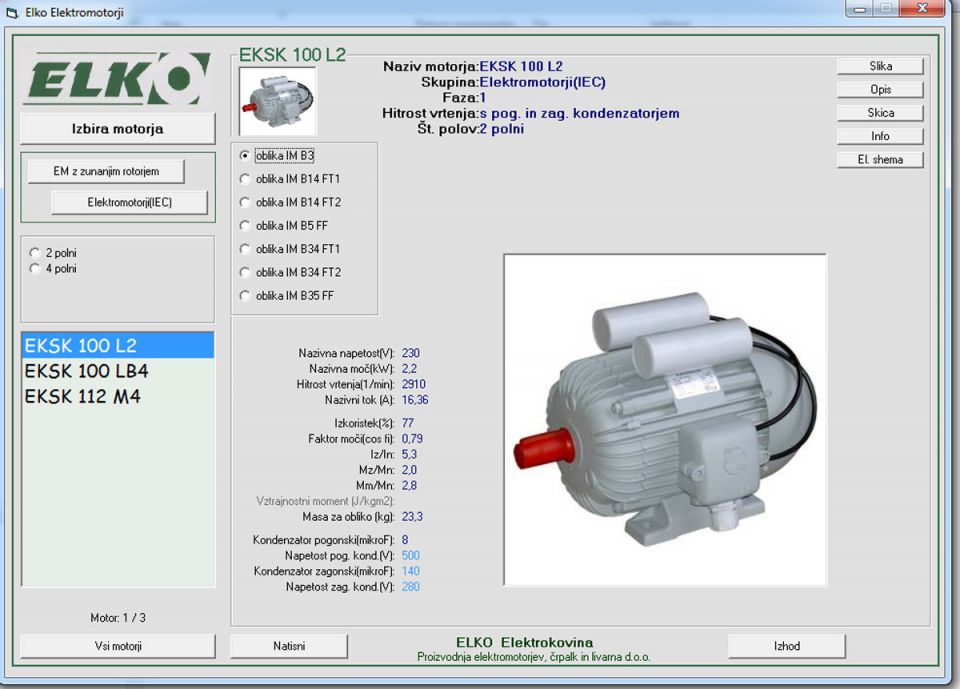Viewport: 960px width, 689px height.
Task: Select EKSK 100 L2 in motor list
Action: [118, 345]
